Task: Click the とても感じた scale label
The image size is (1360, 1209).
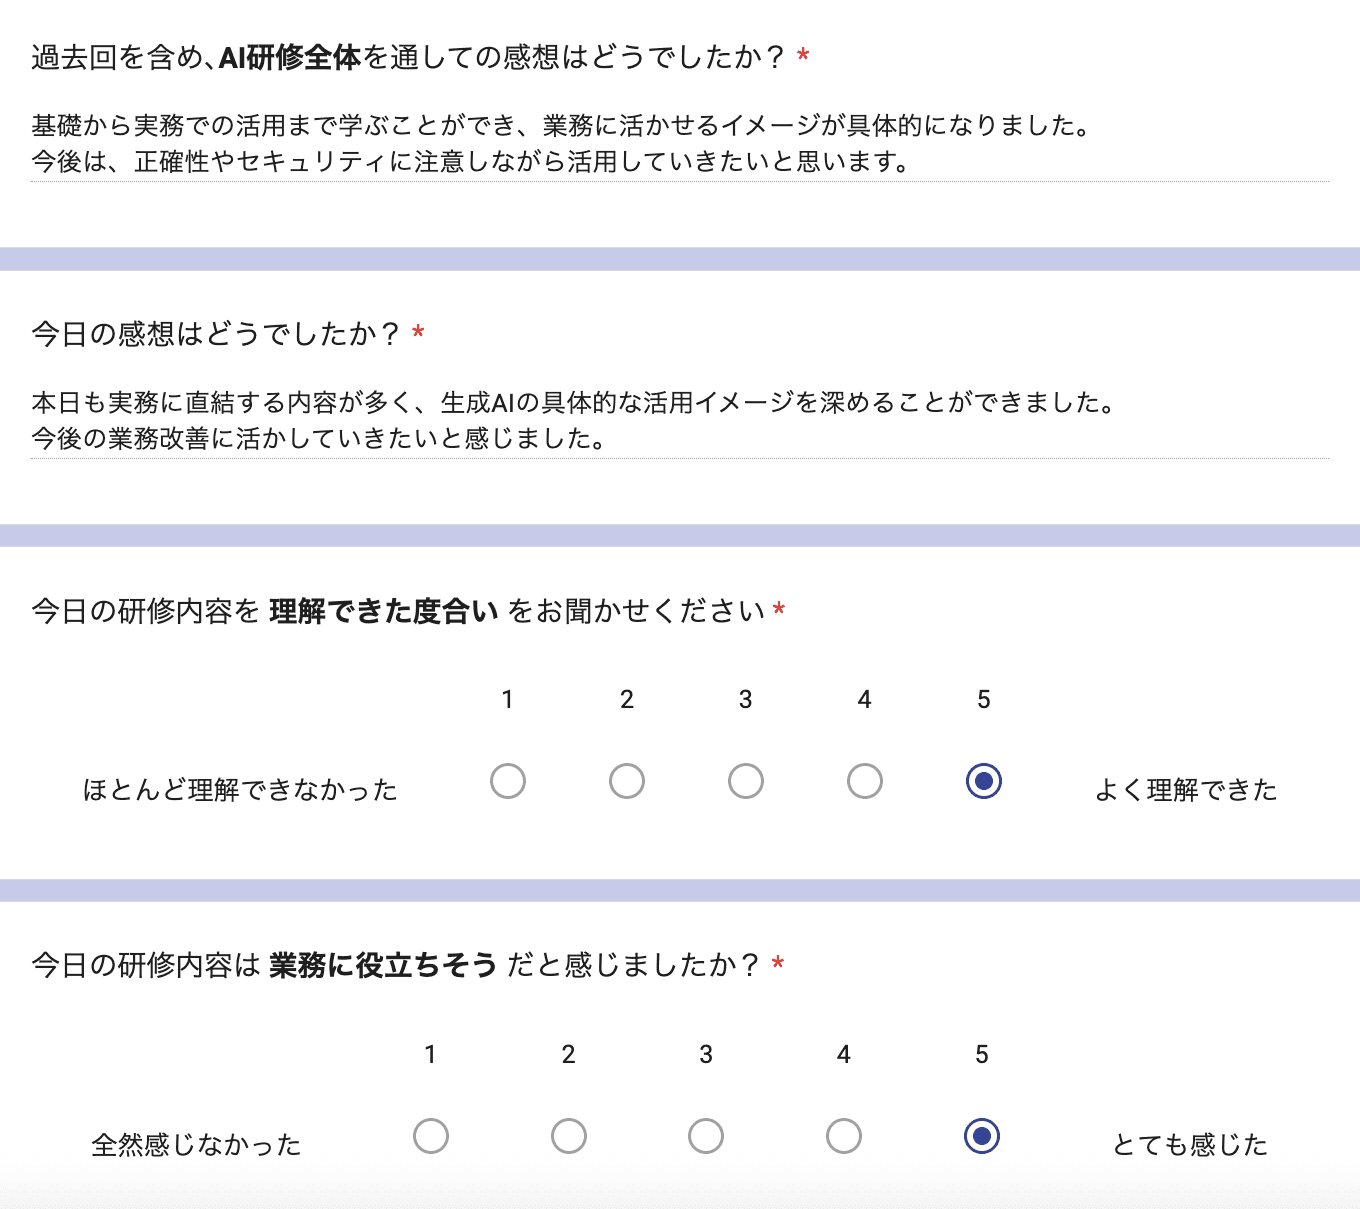Action: click(1190, 1144)
